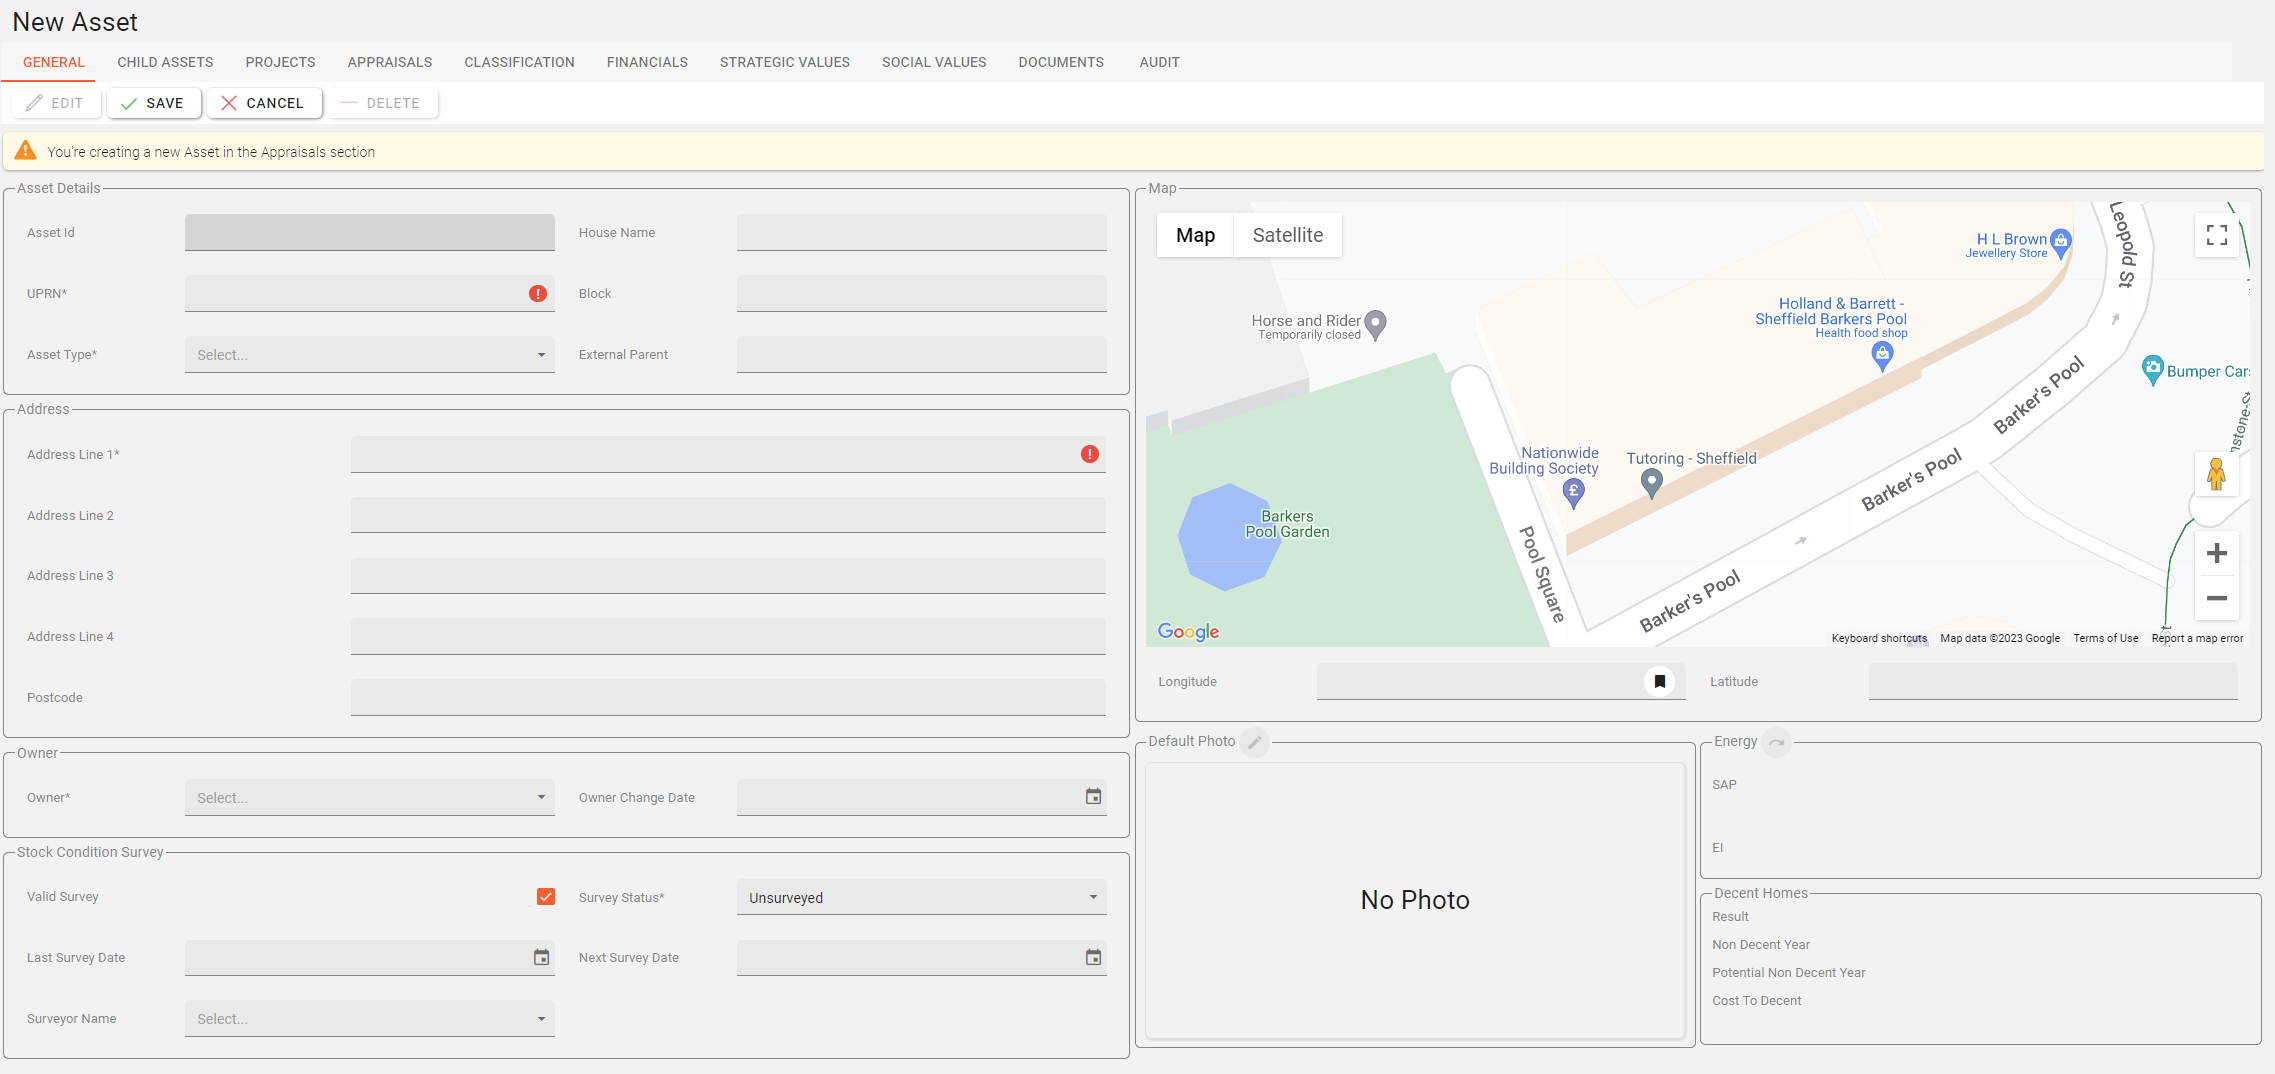Click the Street View pegman icon
This screenshot has height=1074, width=2275.
[x=2216, y=474]
